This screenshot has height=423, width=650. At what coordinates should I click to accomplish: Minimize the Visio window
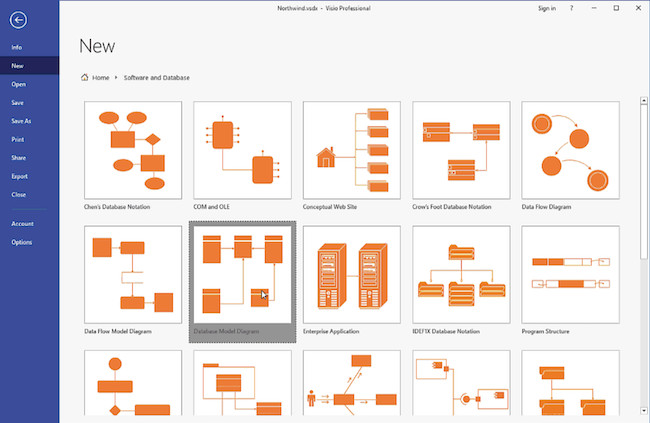point(594,8)
